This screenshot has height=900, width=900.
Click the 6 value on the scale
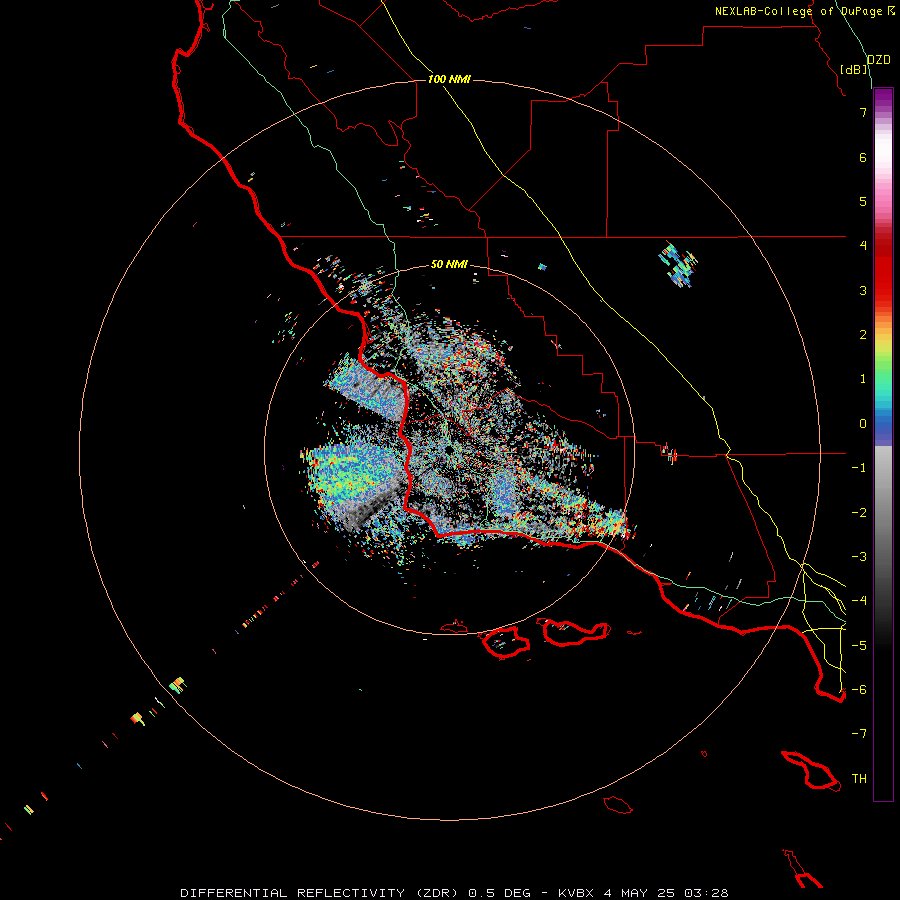point(863,157)
